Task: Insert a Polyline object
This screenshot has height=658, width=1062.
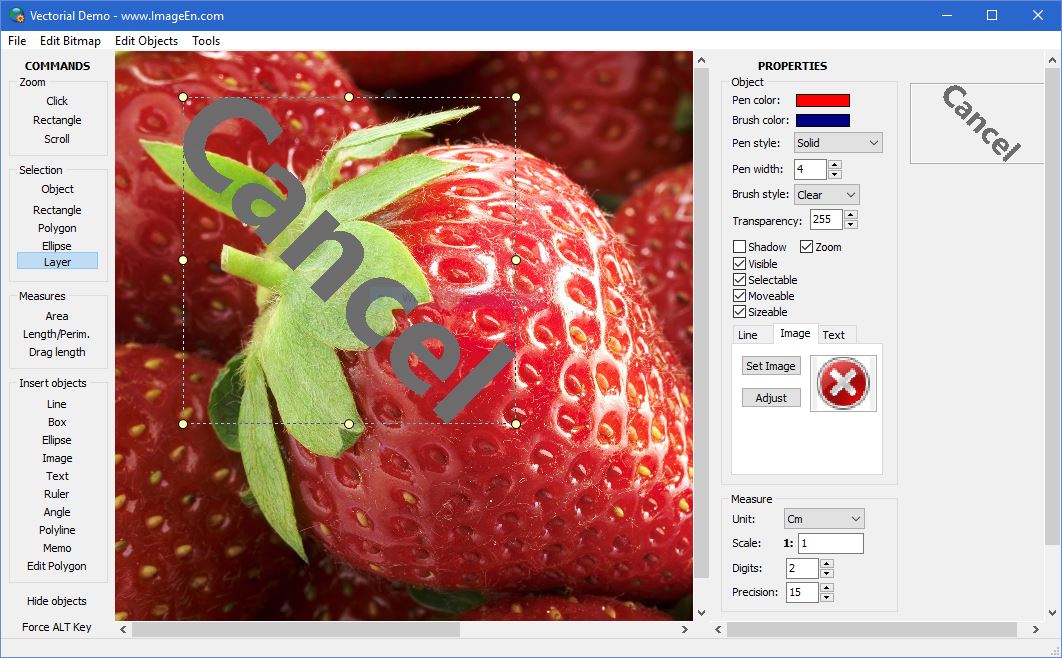Action: point(57,530)
